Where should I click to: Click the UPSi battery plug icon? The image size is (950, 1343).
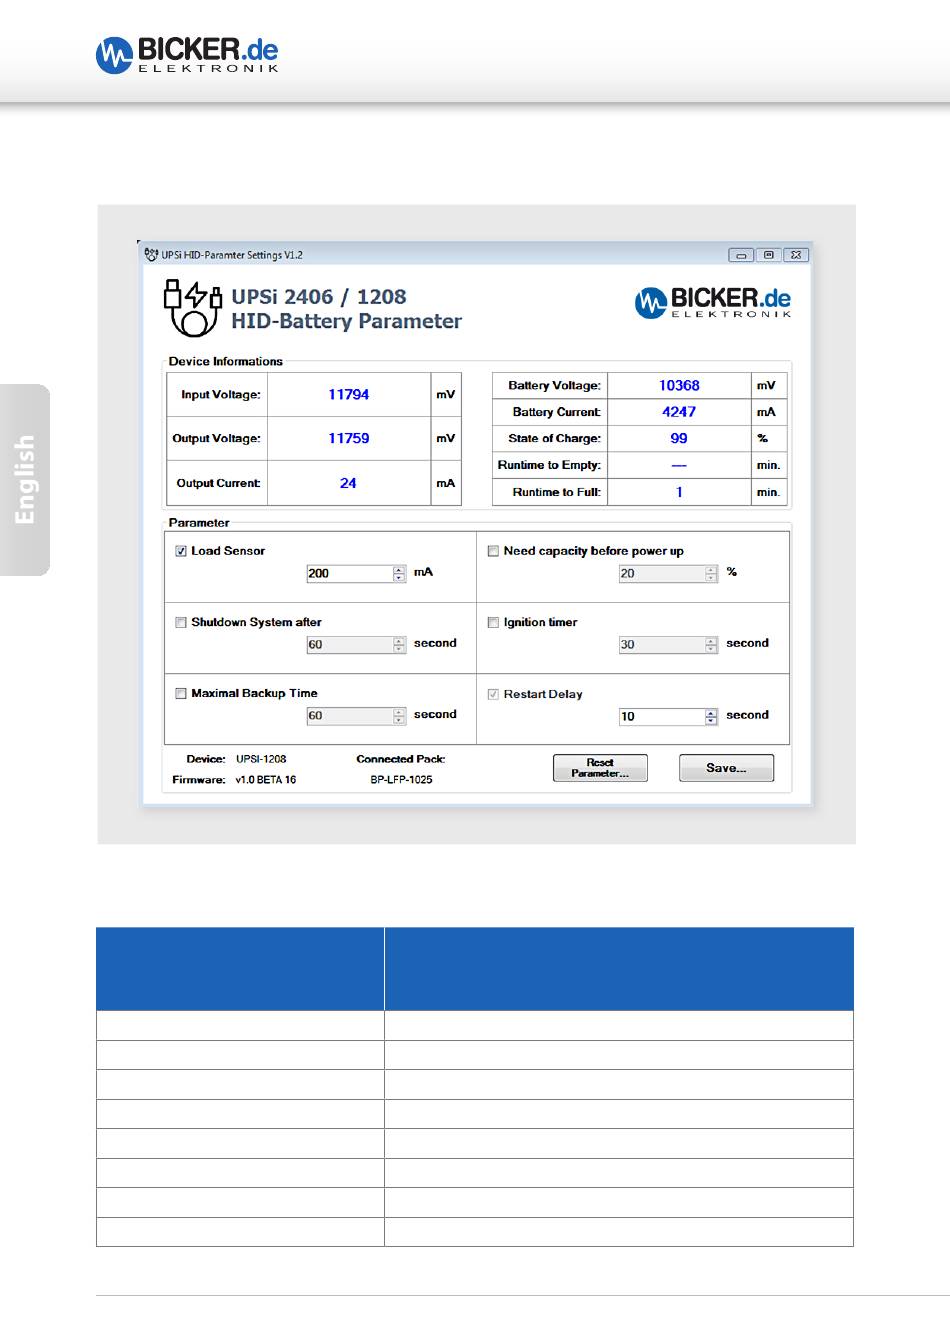point(192,308)
